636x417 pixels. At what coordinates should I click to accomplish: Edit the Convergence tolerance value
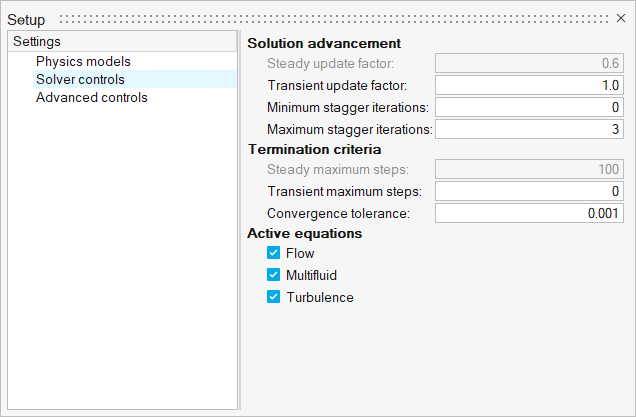pos(530,213)
